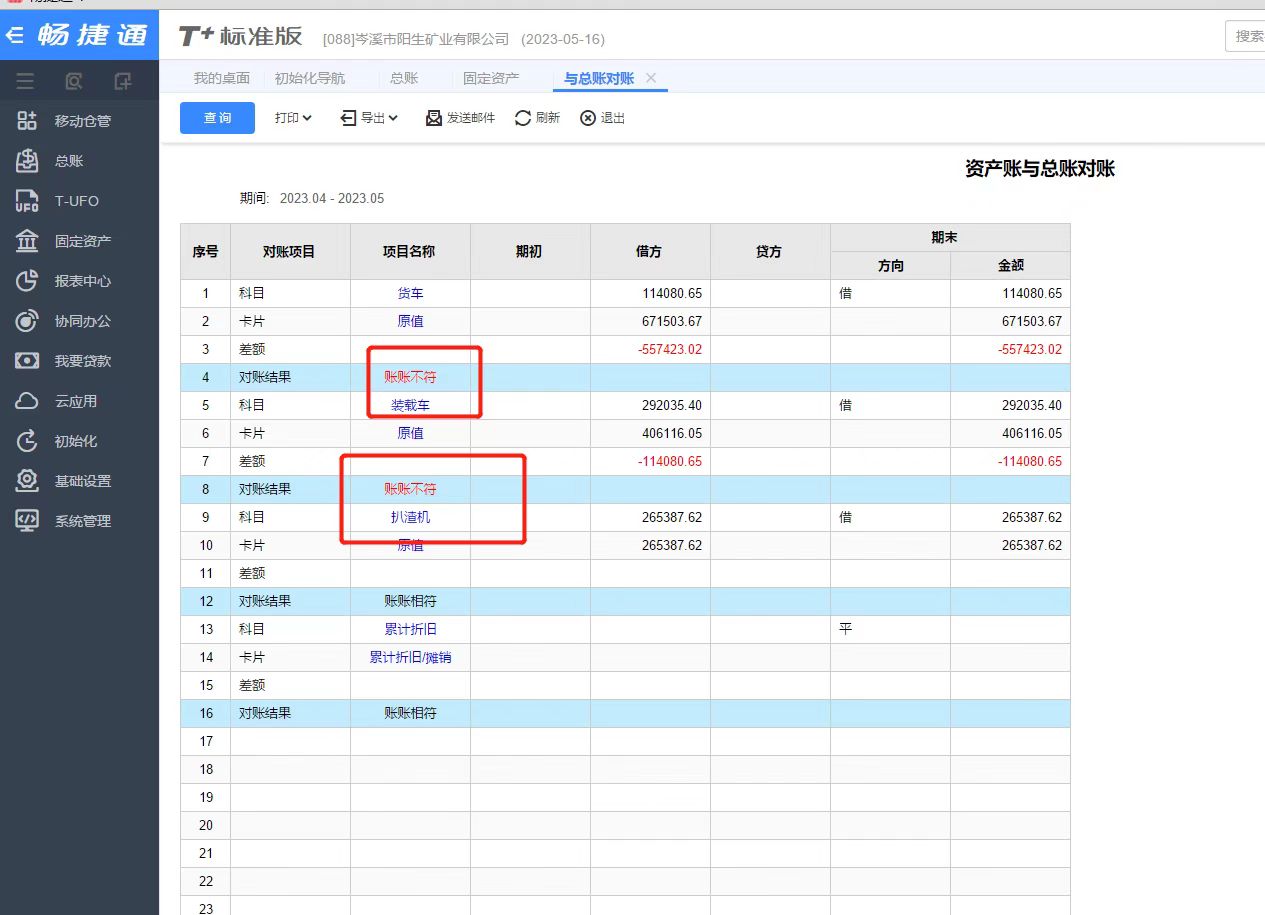Open 基础设置 in the sidebar
This screenshot has width=1265, height=915.
[x=82, y=481]
